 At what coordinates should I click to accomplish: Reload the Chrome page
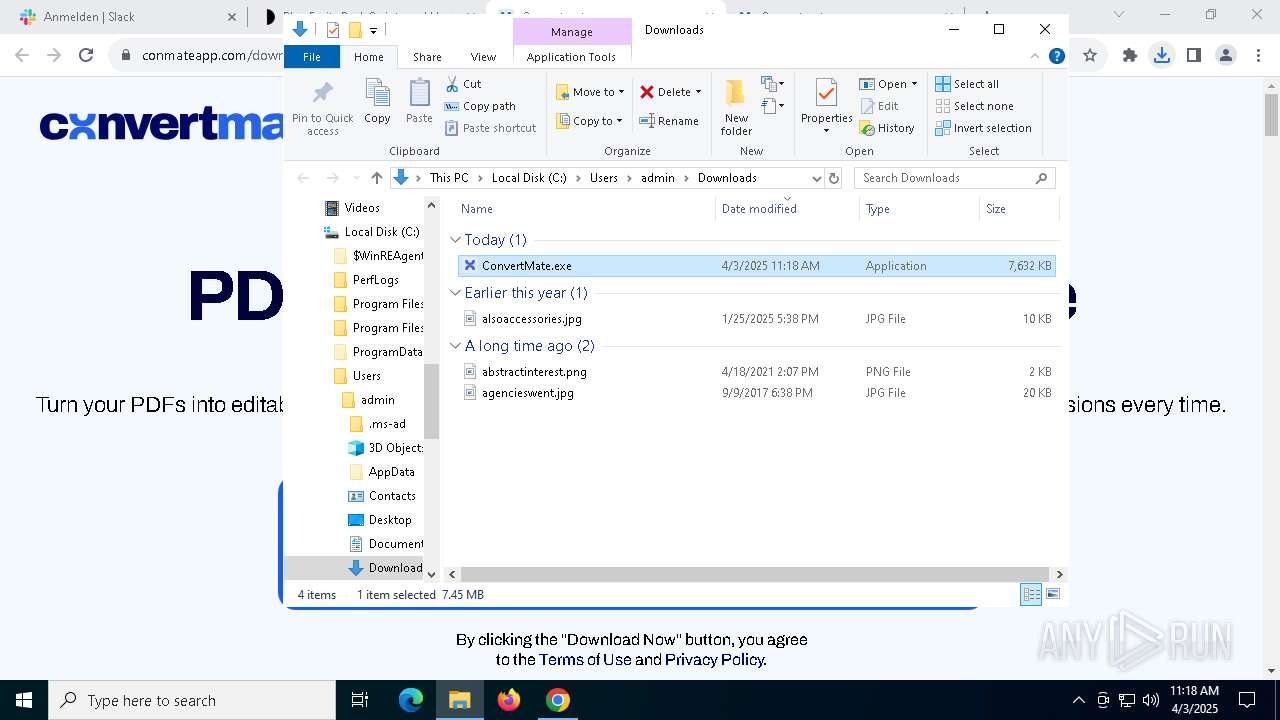(x=86, y=56)
